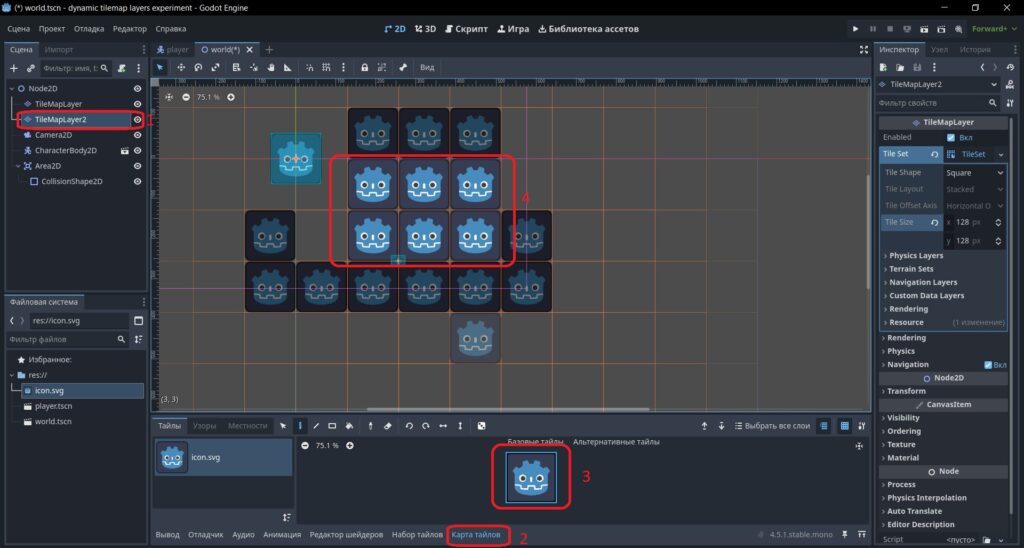1024x548 pixels.
Task: Click the Альтернативные тайлы label
Action: [x=616, y=442]
